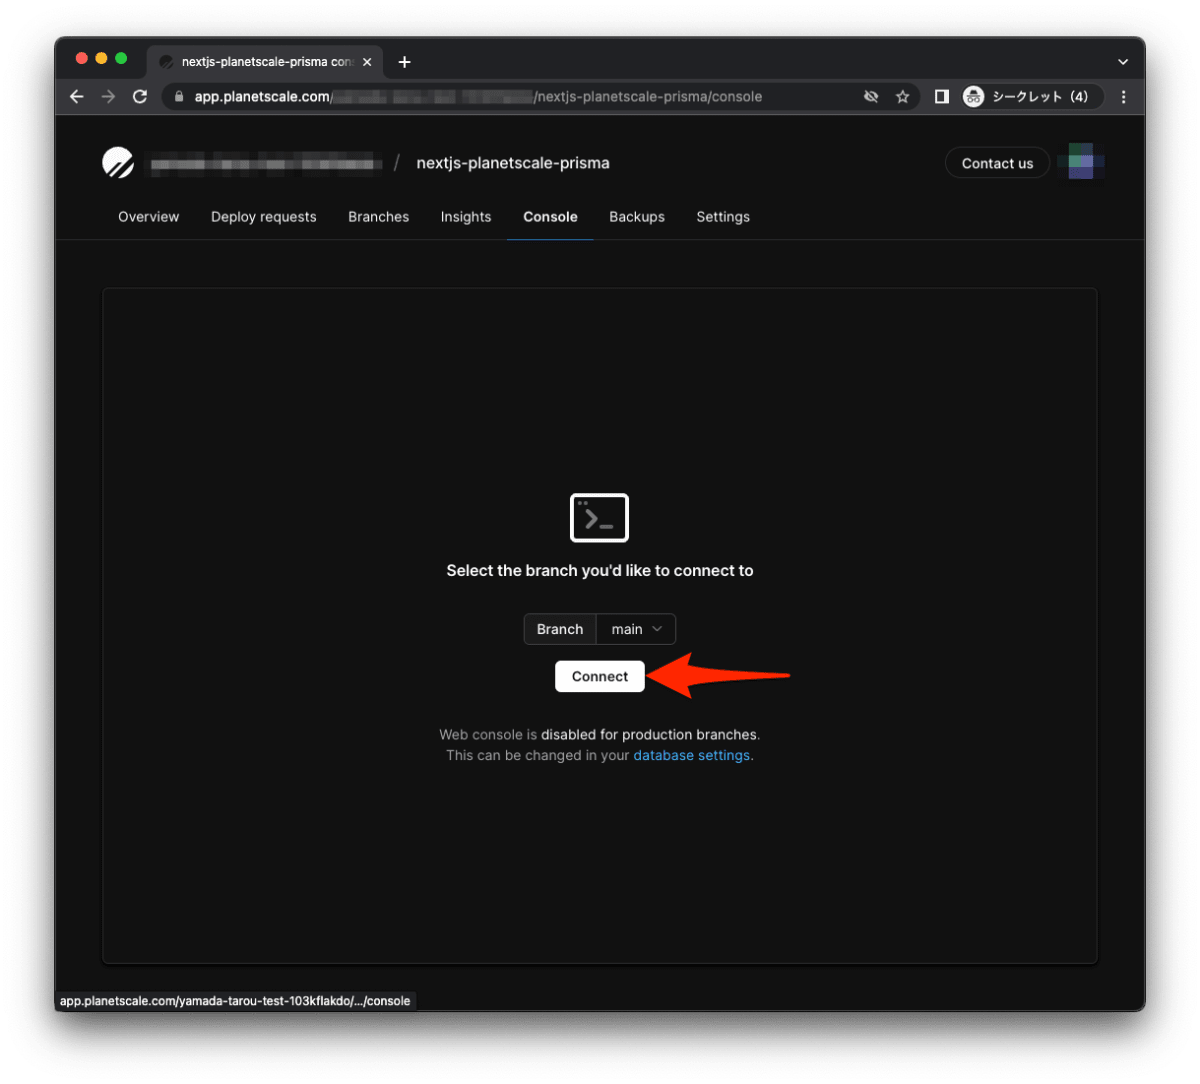The width and height of the screenshot is (1200, 1084).
Task: Click the incognito シークレット (4) label
Action: coord(1040,96)
